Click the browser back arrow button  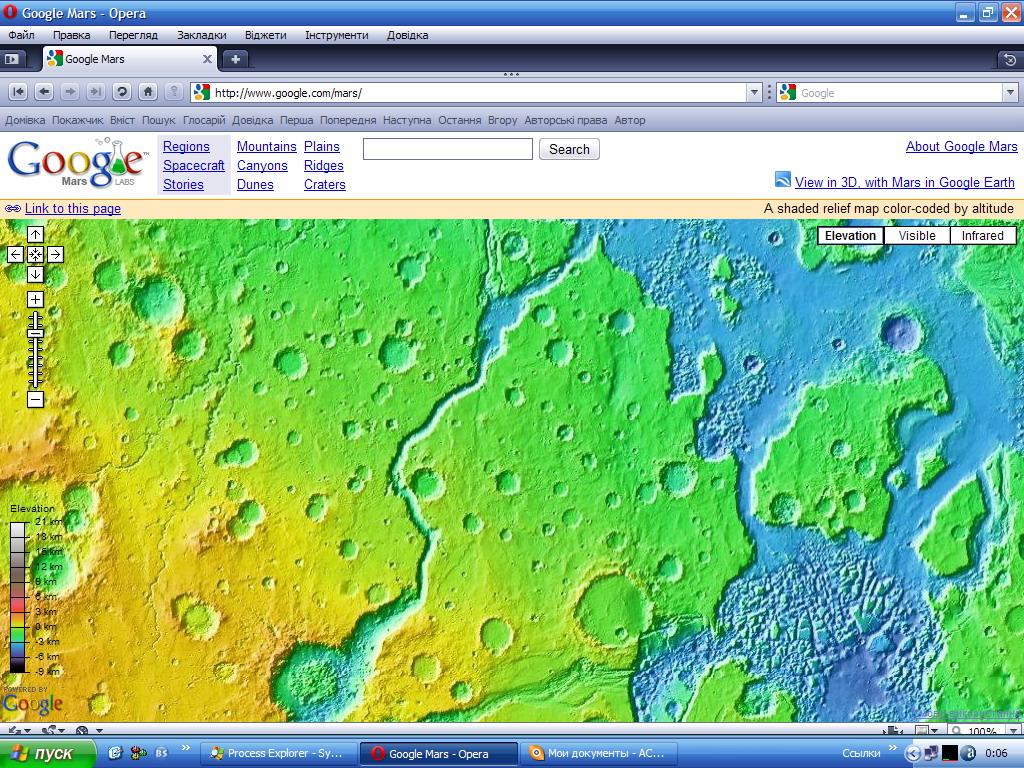(43, 92)
